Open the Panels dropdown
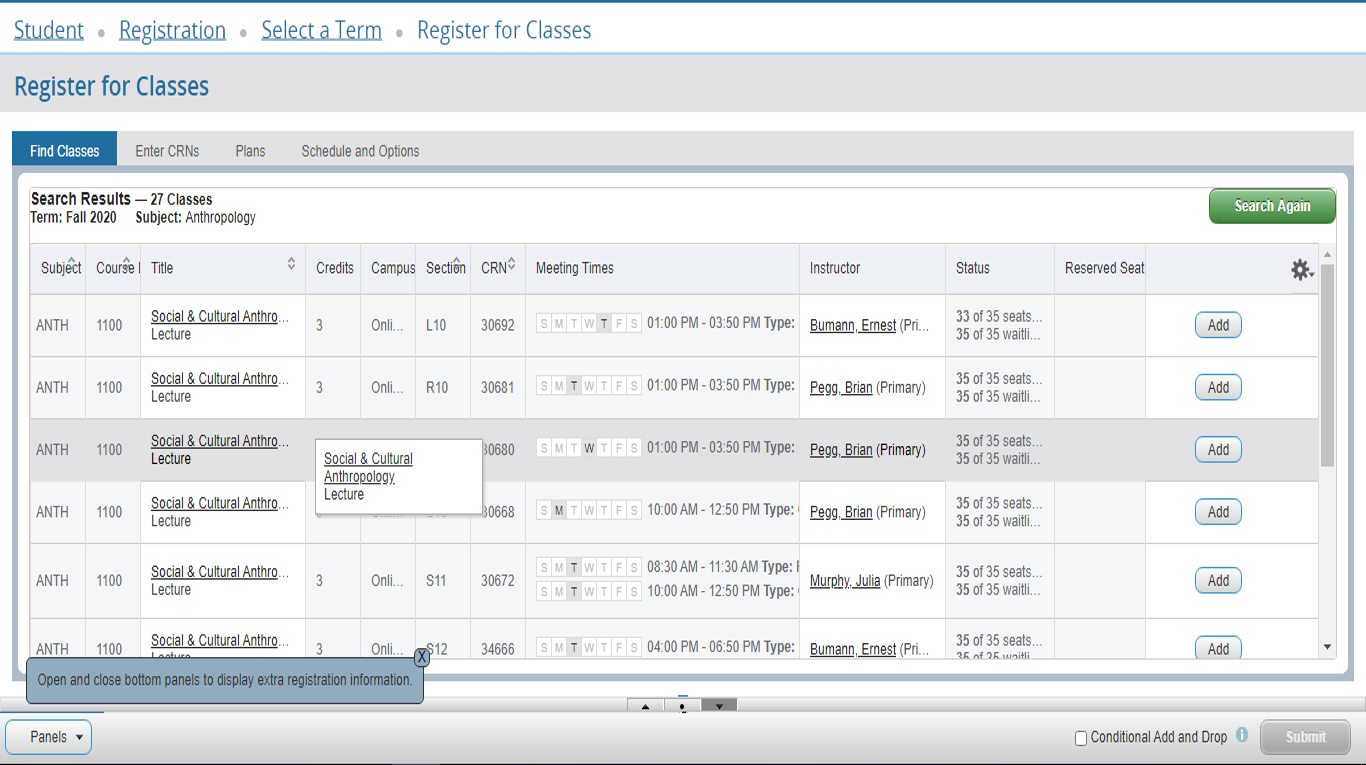This screenshot has height=765, width=1366. point(48,737)
